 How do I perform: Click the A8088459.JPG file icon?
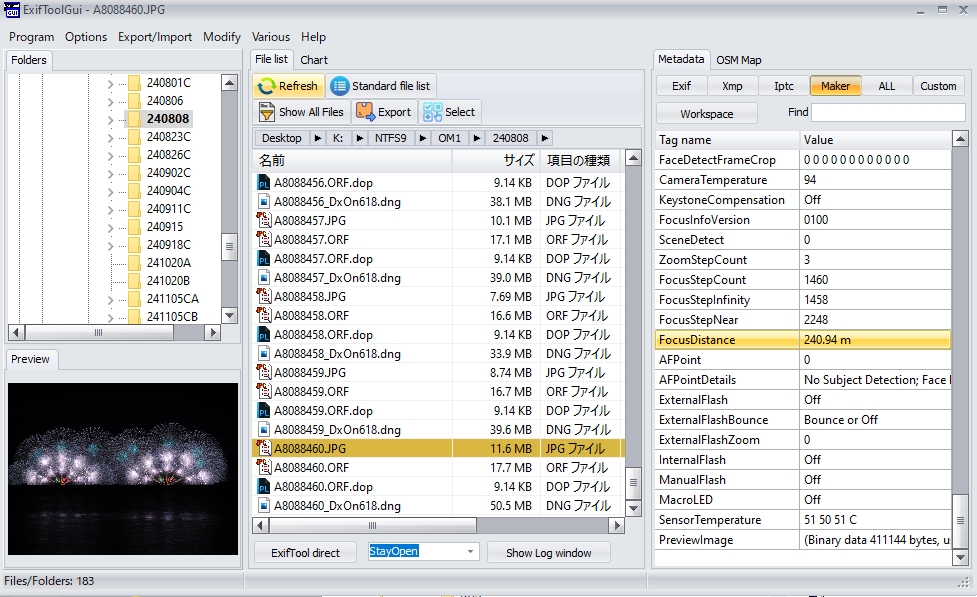point(264,372)
